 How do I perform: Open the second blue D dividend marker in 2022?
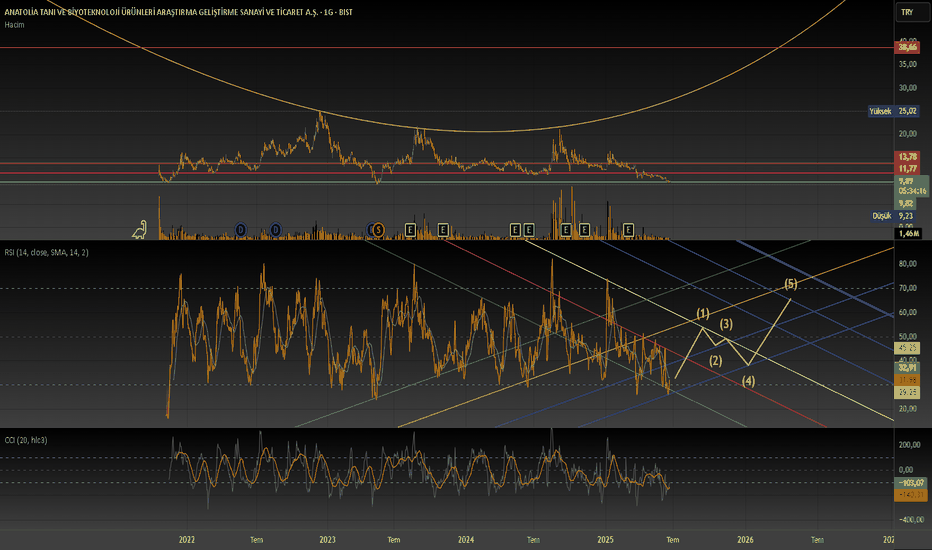(x=275, y=230)
